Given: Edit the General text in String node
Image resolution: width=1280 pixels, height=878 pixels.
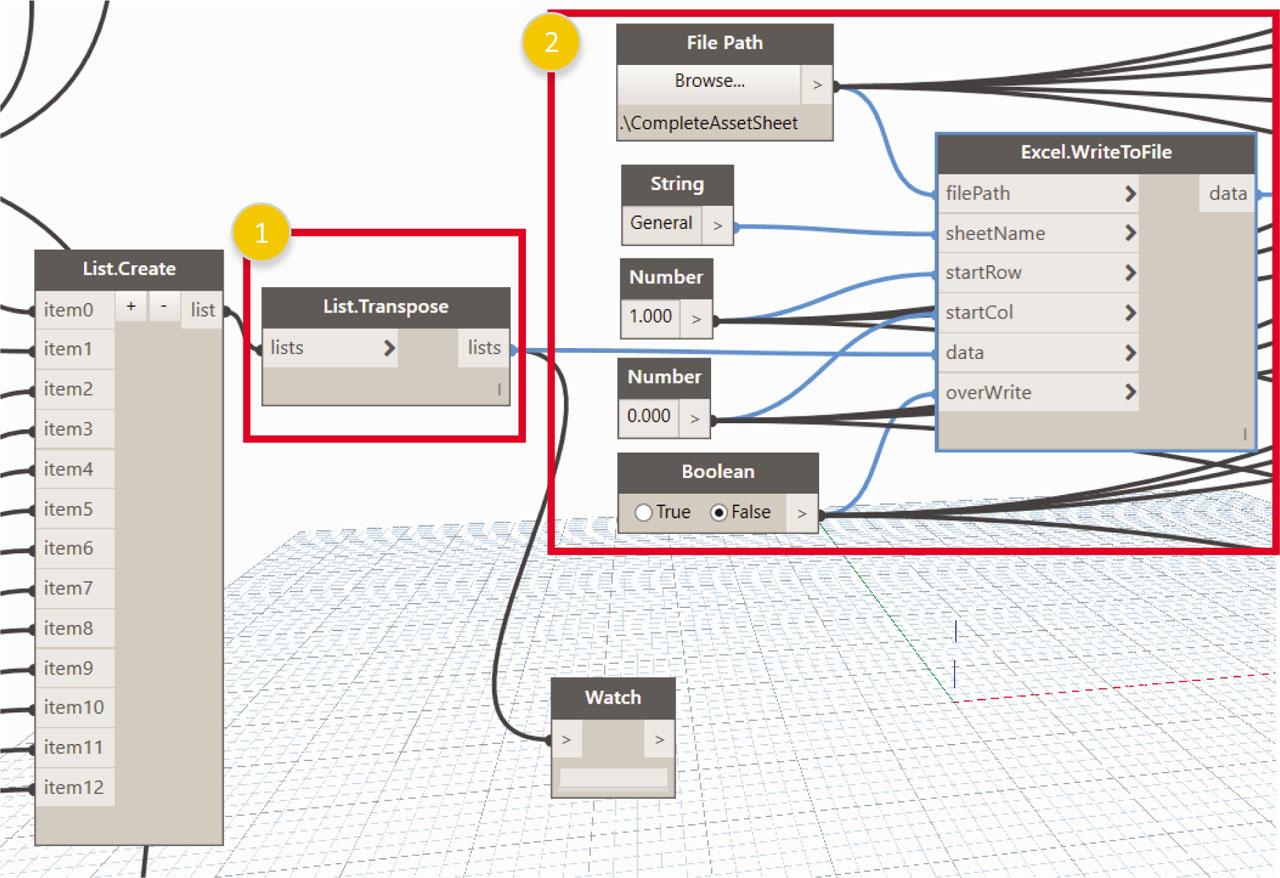Looking at the screenshot, I should tap(661, 224).
